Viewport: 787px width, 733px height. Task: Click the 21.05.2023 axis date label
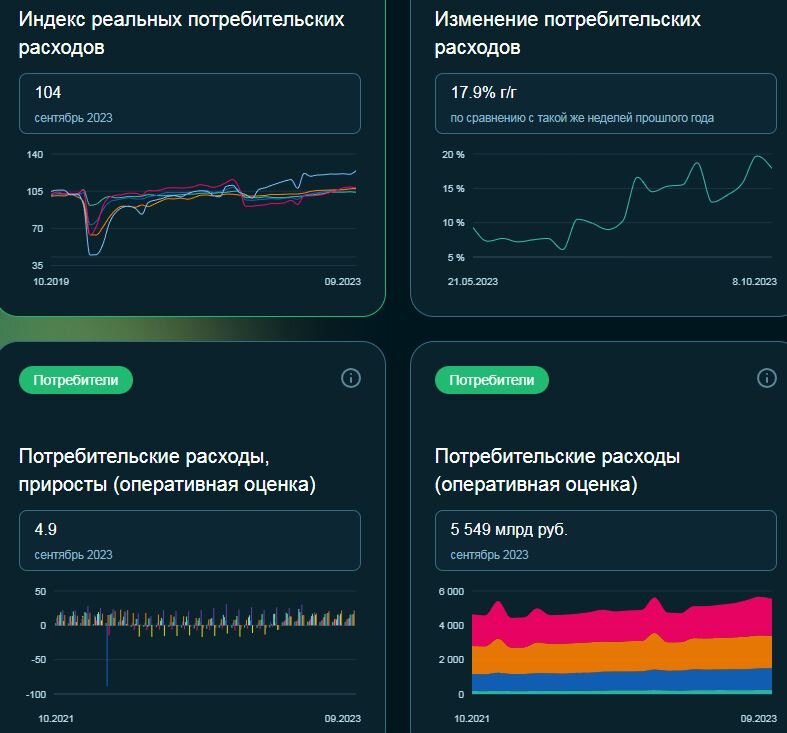473,282
